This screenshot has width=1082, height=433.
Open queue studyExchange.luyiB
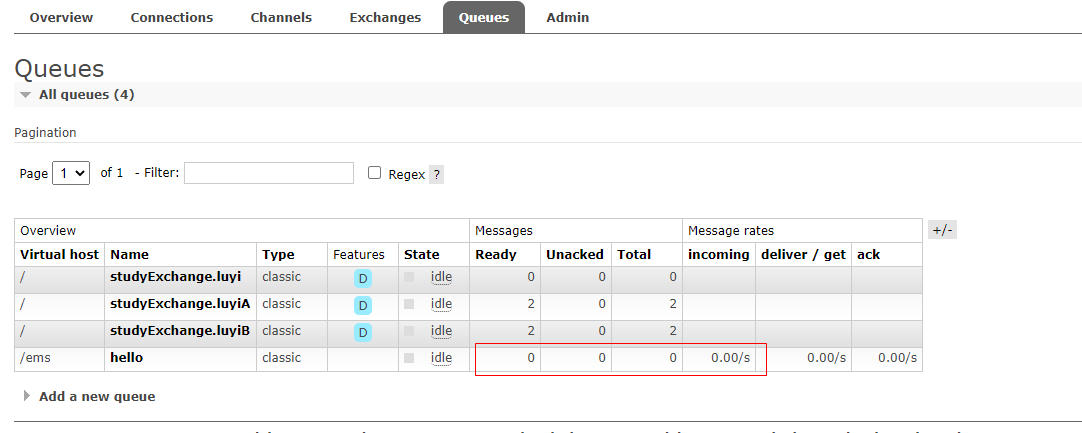pos(180,331)
